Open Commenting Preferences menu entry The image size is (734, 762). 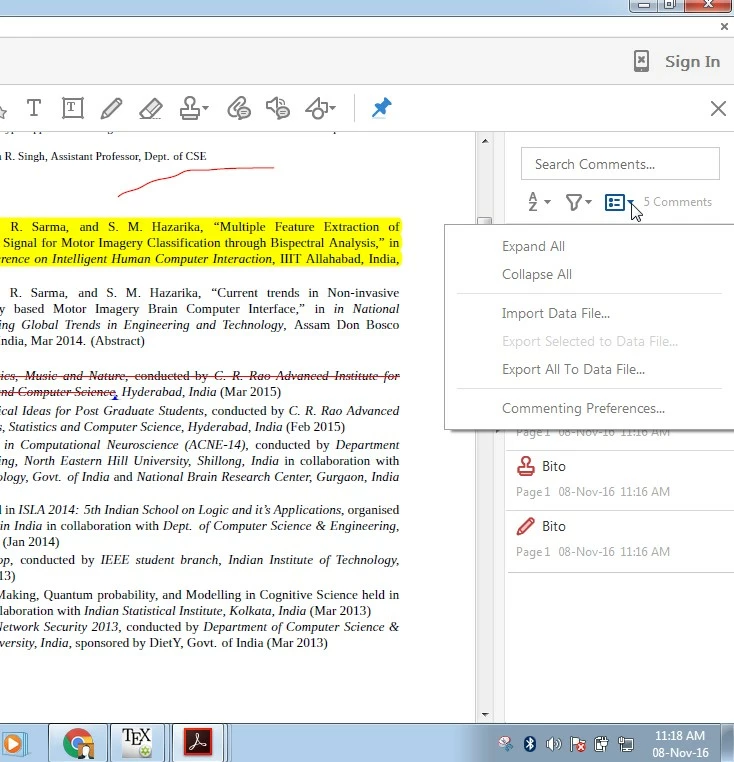coord(583,408)
